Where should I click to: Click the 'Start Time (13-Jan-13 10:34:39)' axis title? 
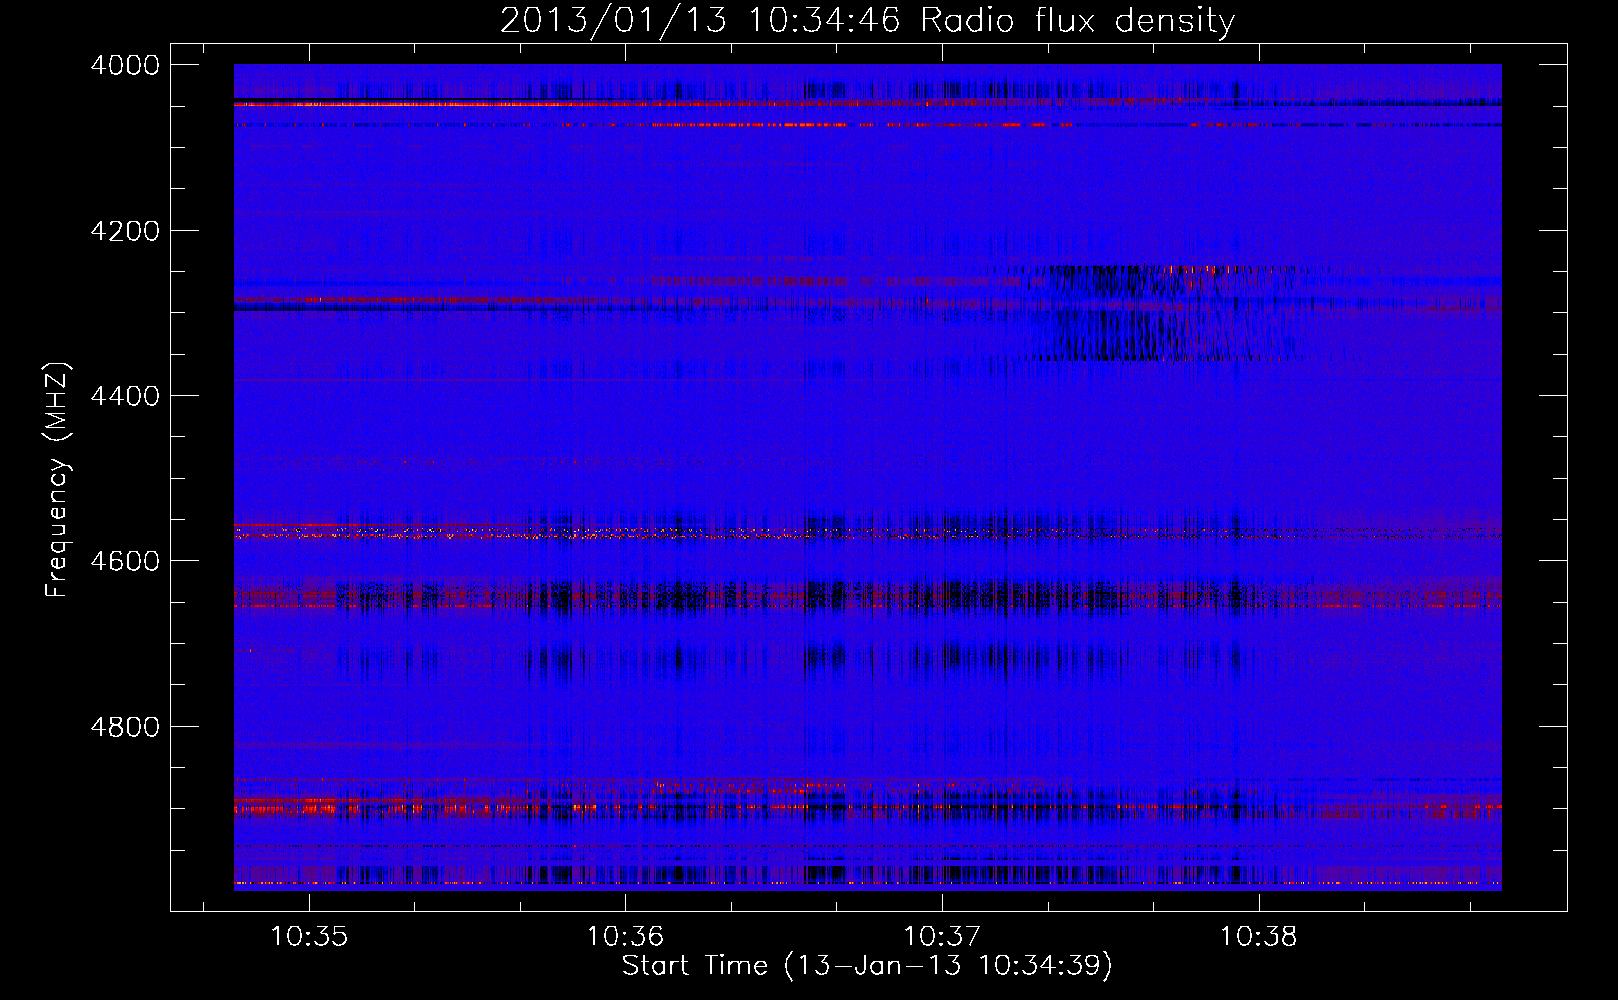pyautogui.click(x=867, y=966)
